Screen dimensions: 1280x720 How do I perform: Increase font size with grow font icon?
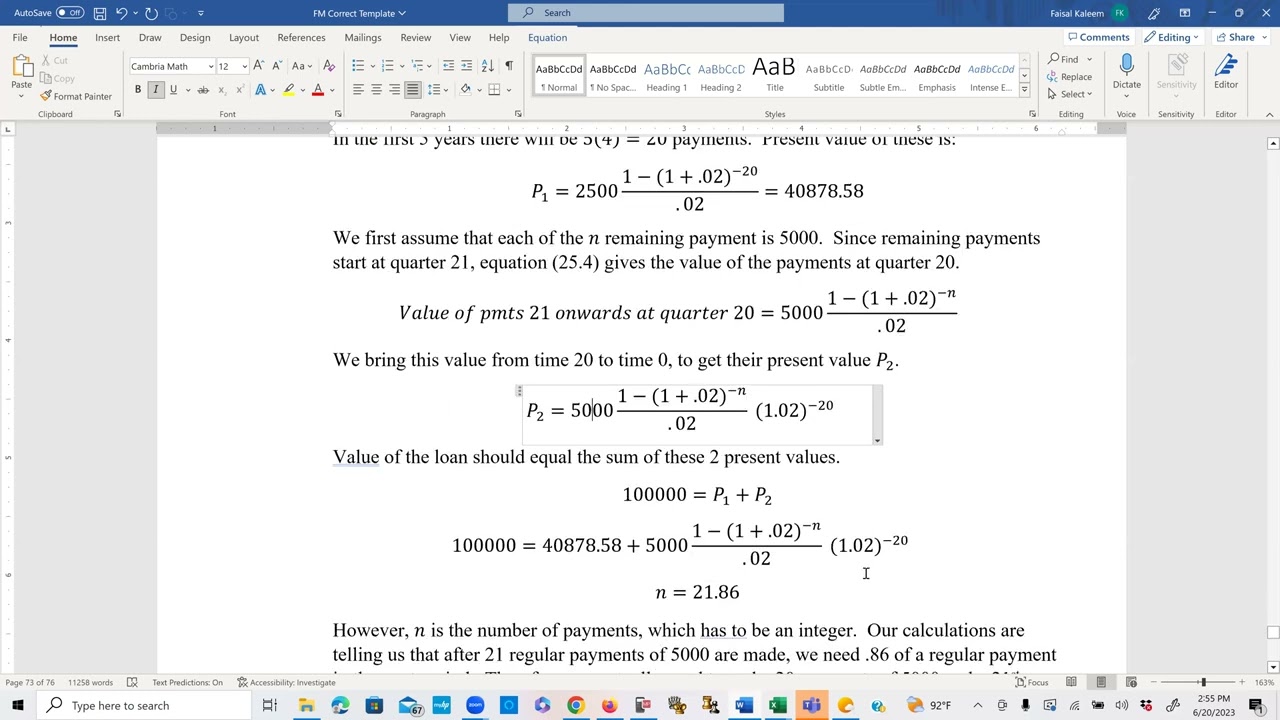coord(259,66)
